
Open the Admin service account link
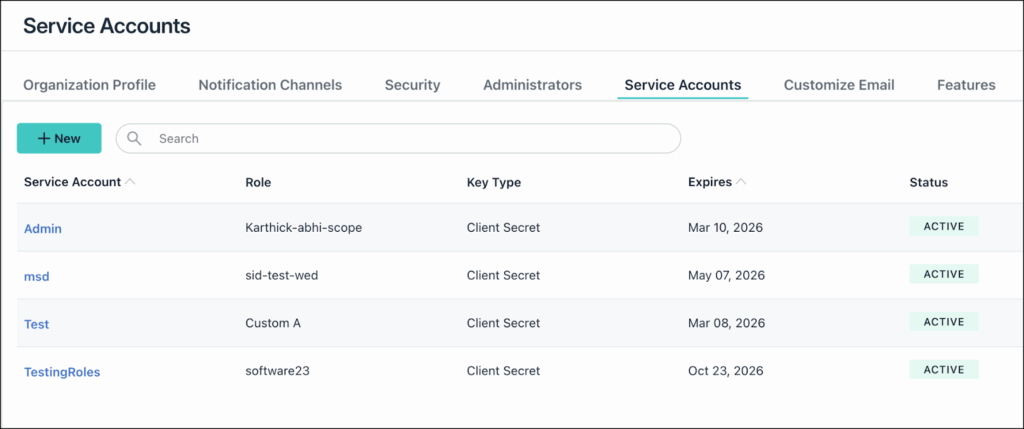43,228
